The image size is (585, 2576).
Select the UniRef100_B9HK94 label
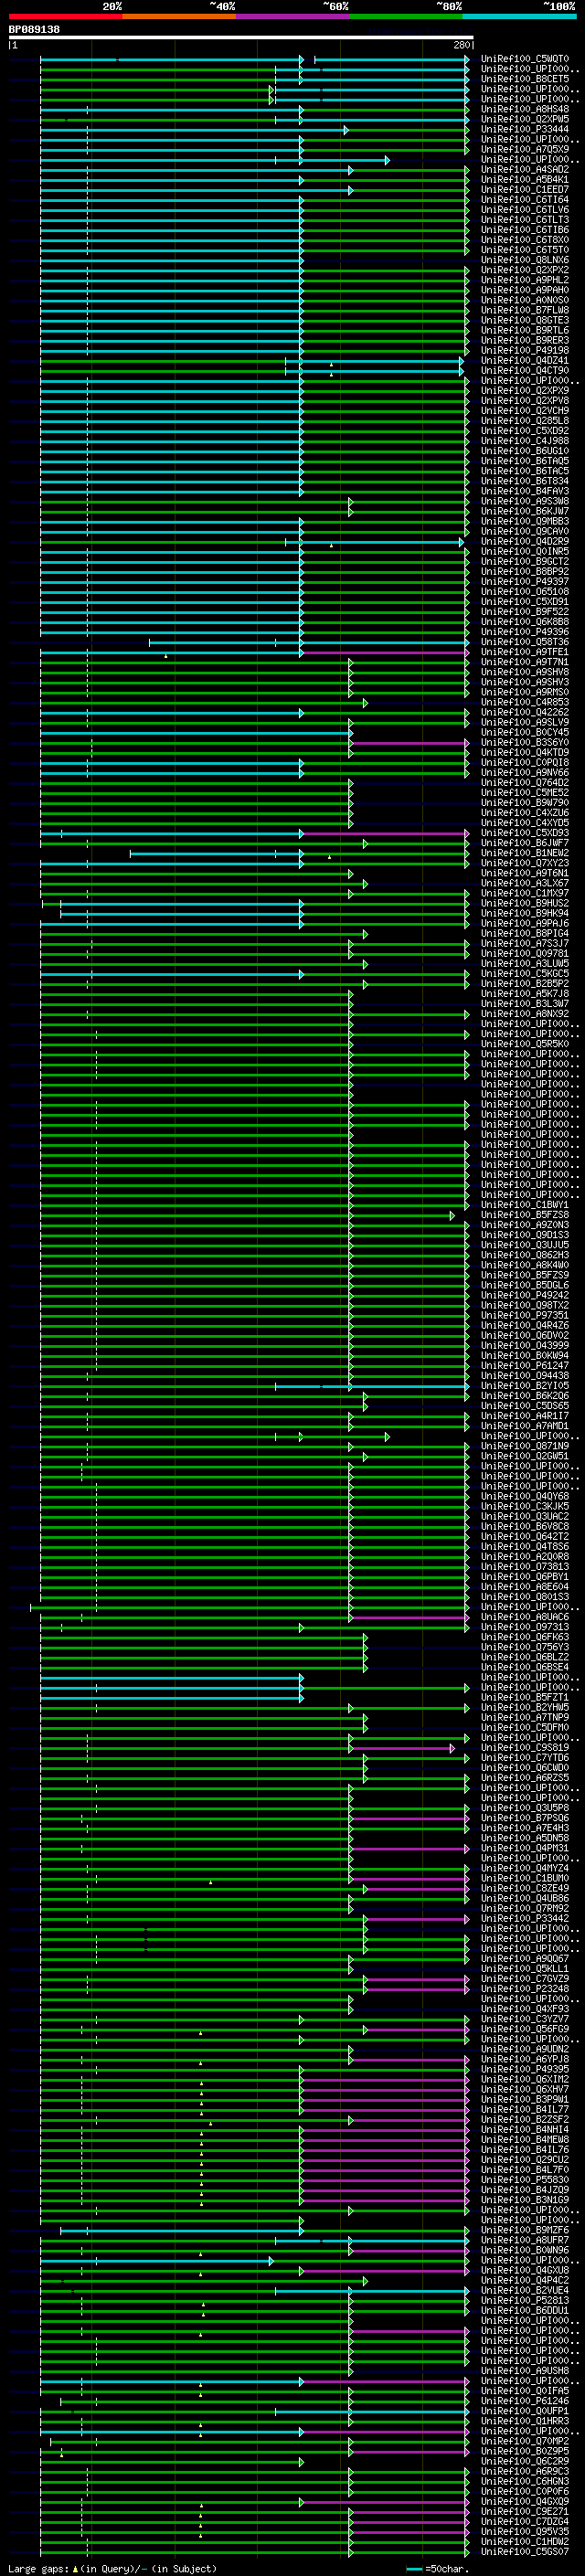[524, 914]
